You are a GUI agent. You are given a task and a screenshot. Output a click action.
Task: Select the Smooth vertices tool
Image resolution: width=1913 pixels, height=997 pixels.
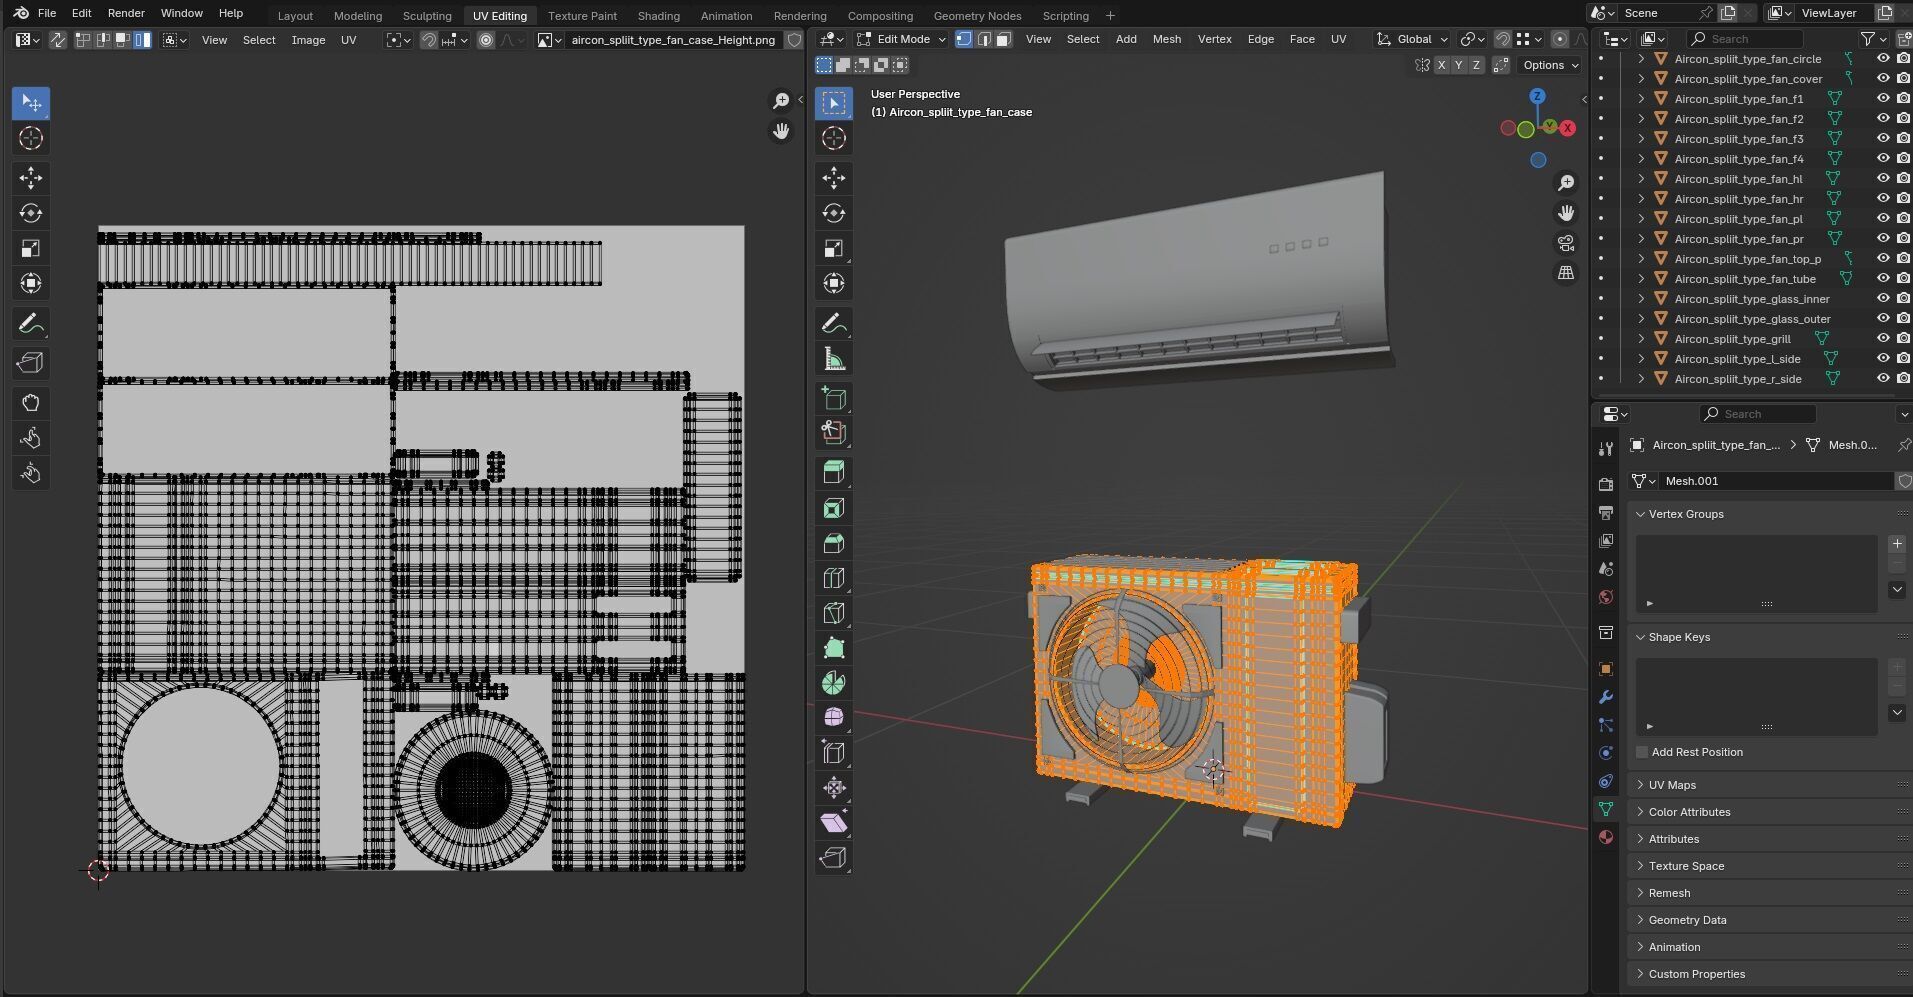834,718
